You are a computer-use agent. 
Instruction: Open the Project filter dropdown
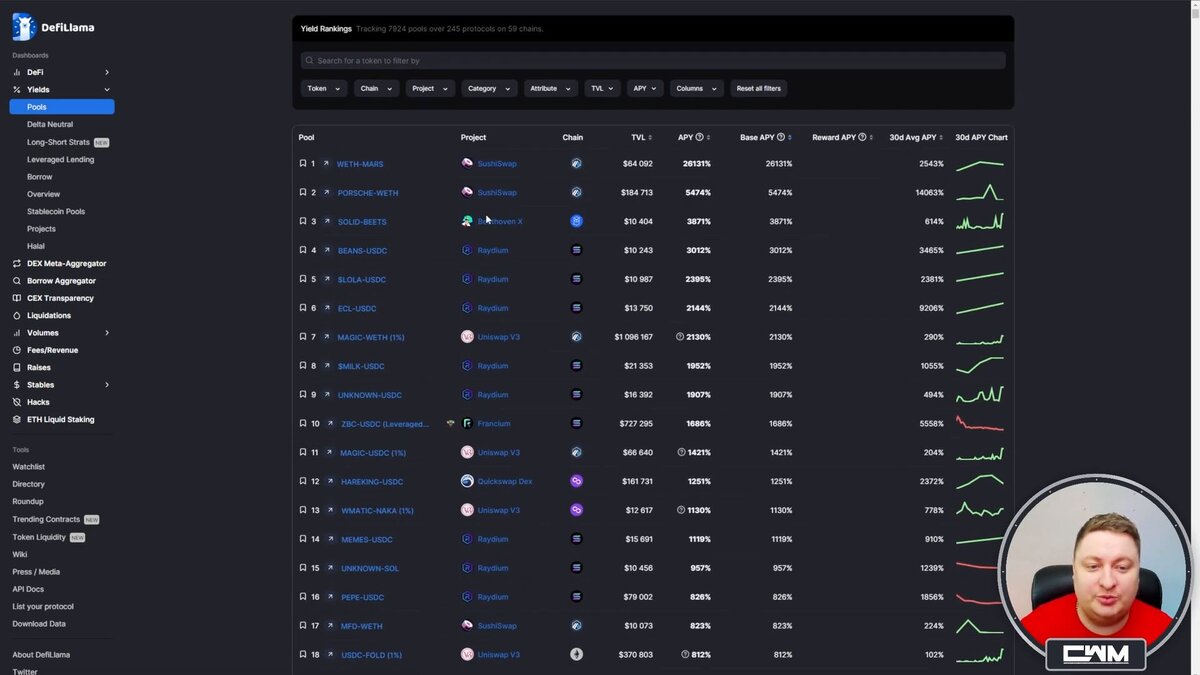430,88
